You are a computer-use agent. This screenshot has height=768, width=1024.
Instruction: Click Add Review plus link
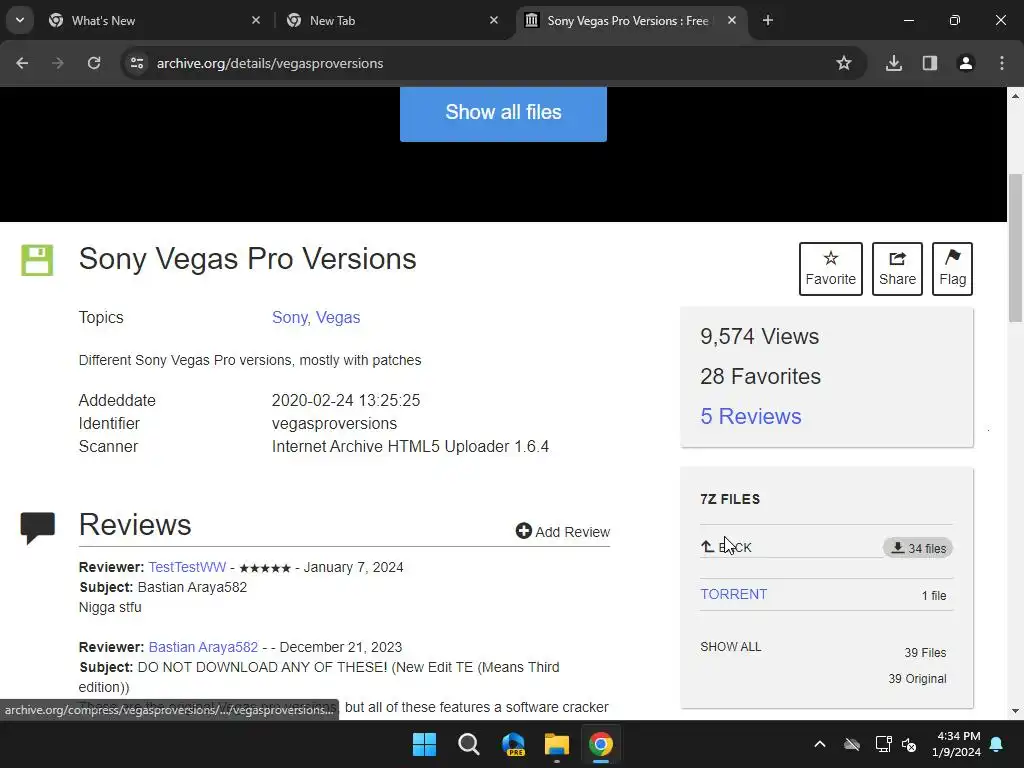point(563,532)
